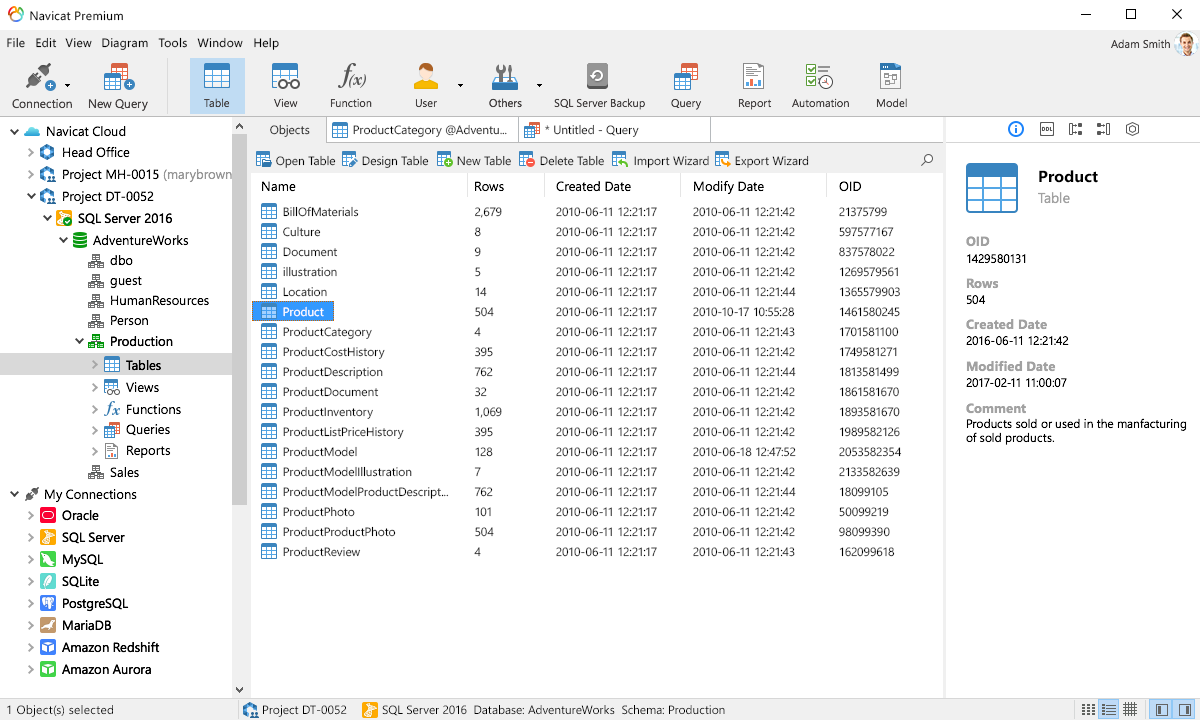1200x720 pixels.
Task: Select the Automation toolbar icon
Action: [x=820, y=85]
